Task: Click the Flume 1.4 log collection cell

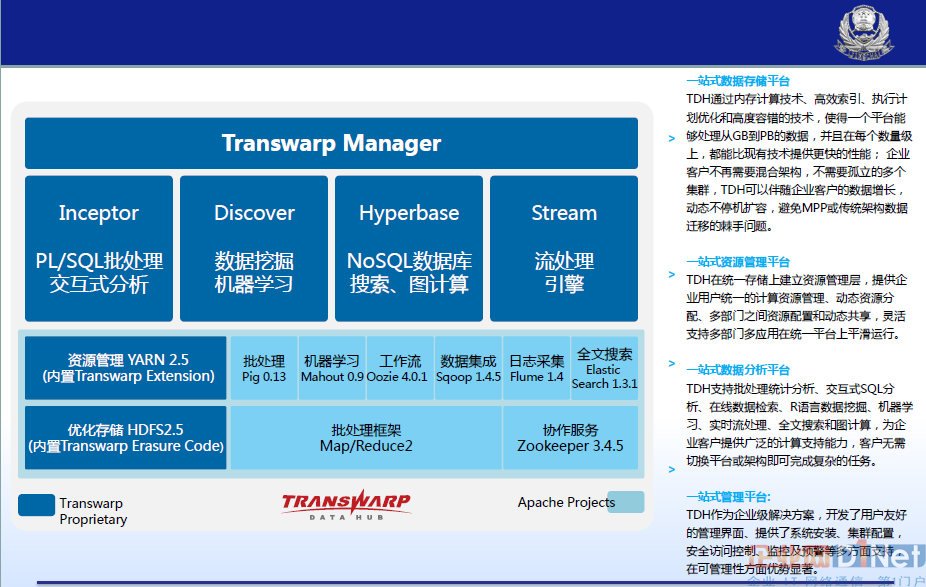Action: tap(536, 368)
